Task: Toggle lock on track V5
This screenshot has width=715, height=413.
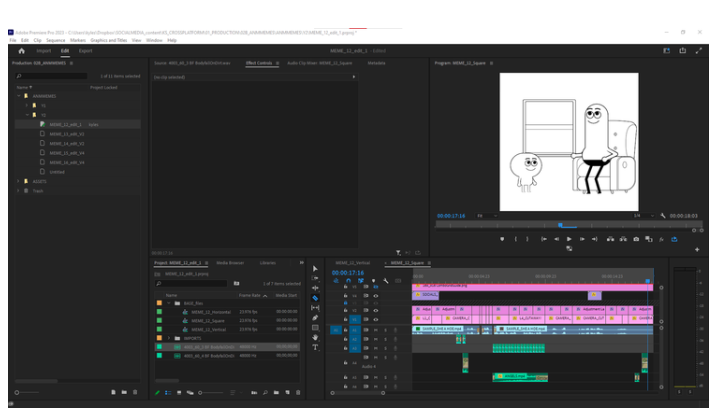Action: pos(346,287)
